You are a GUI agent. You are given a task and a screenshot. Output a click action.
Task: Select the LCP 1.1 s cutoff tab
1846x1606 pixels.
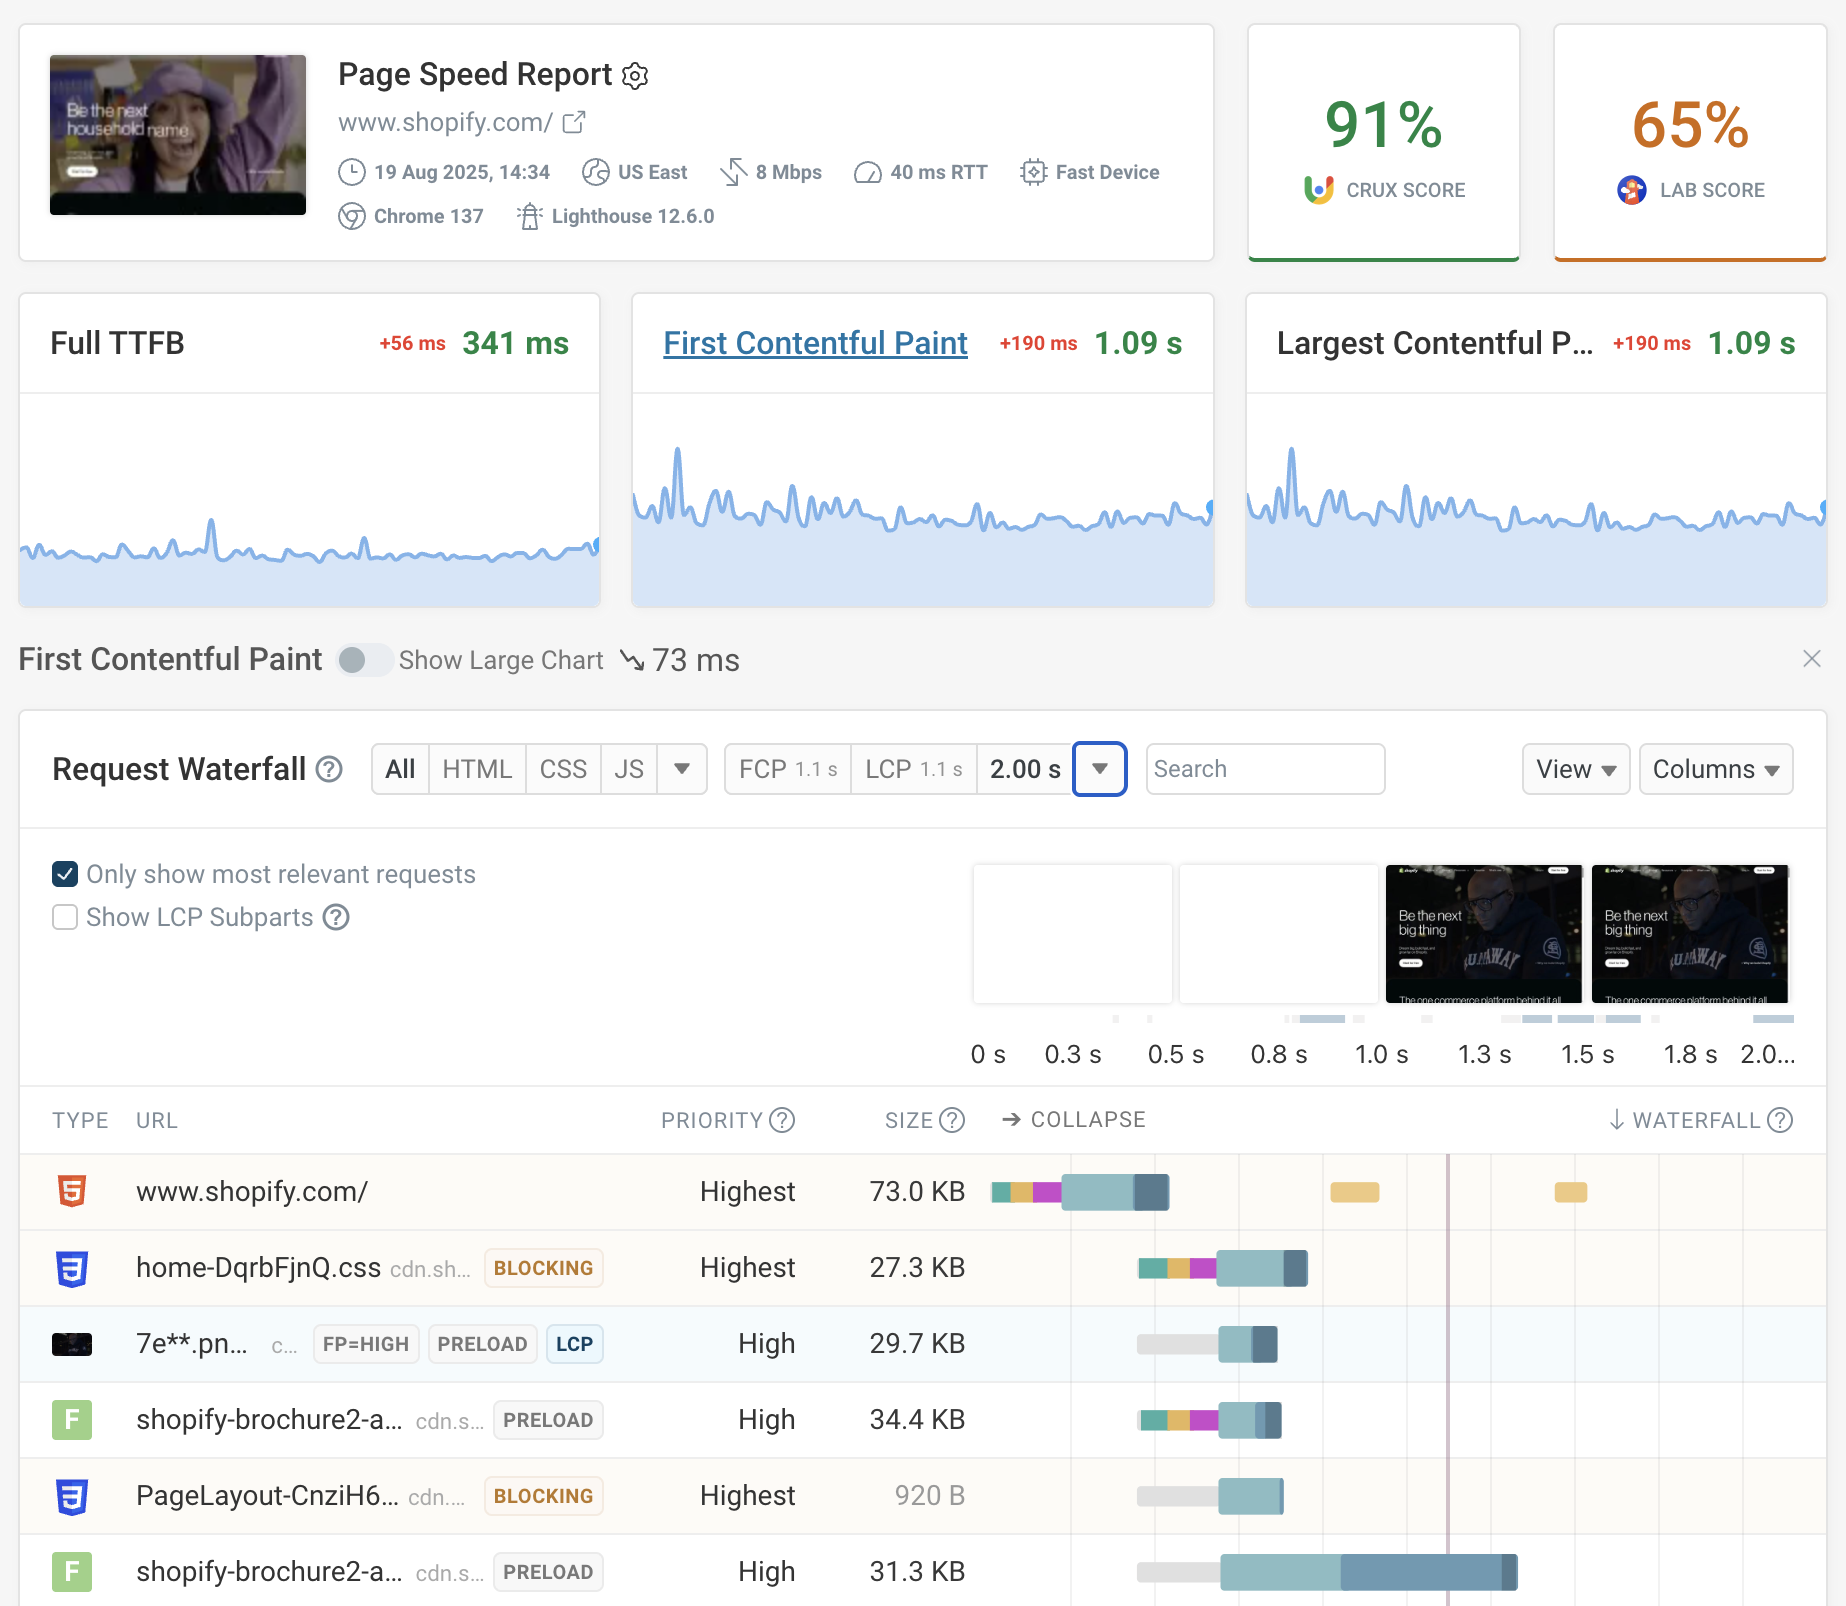point(914,769)
